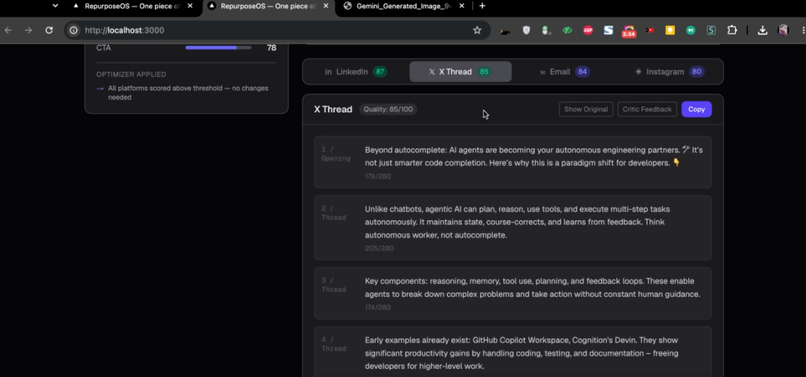Click the Email score badge 84

[582, 72]
